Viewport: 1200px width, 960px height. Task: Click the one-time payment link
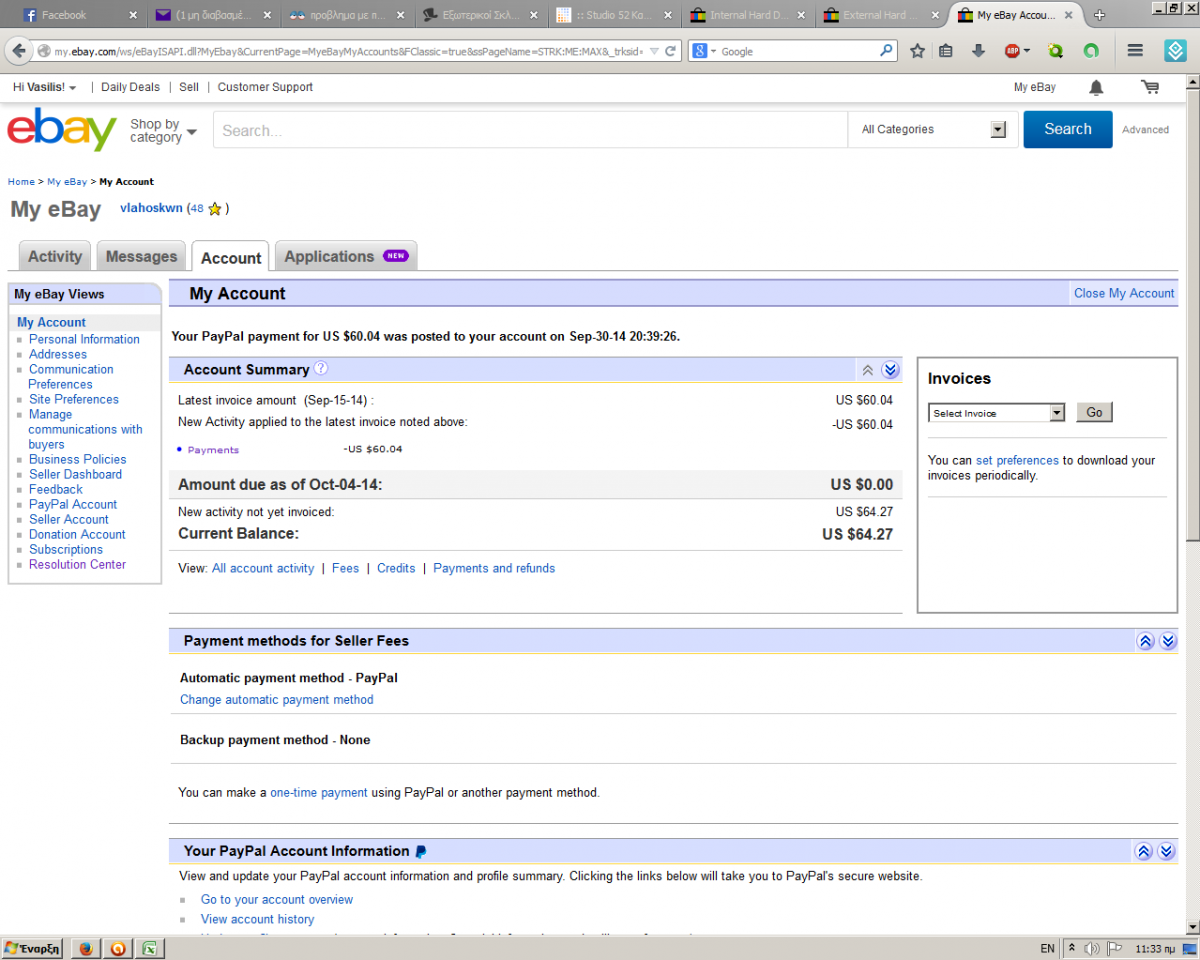[x=319, y=792]
